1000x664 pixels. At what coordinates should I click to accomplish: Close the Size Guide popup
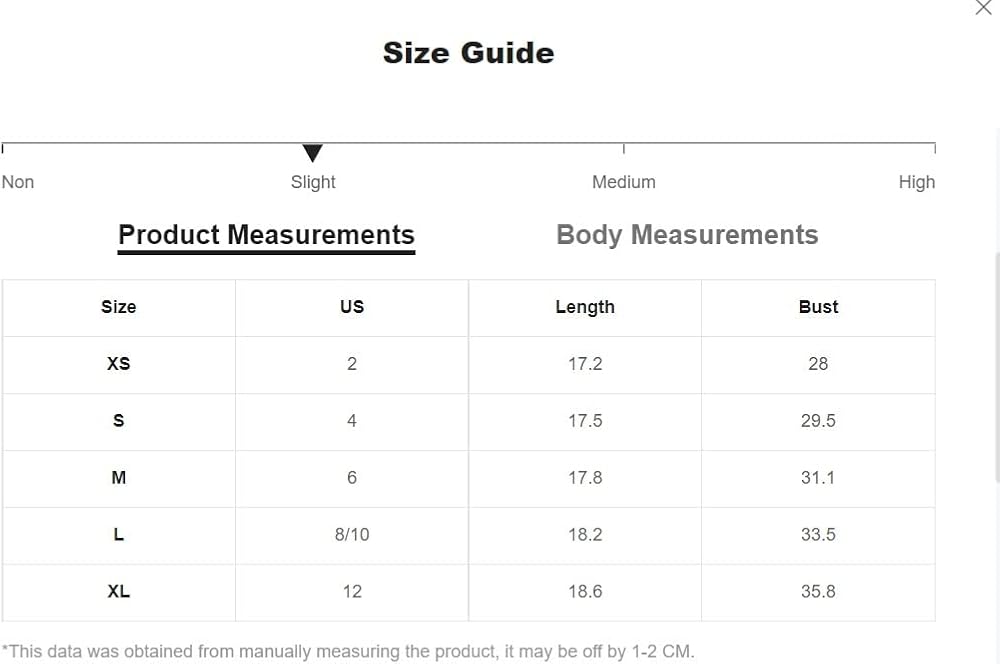point(983,8)
